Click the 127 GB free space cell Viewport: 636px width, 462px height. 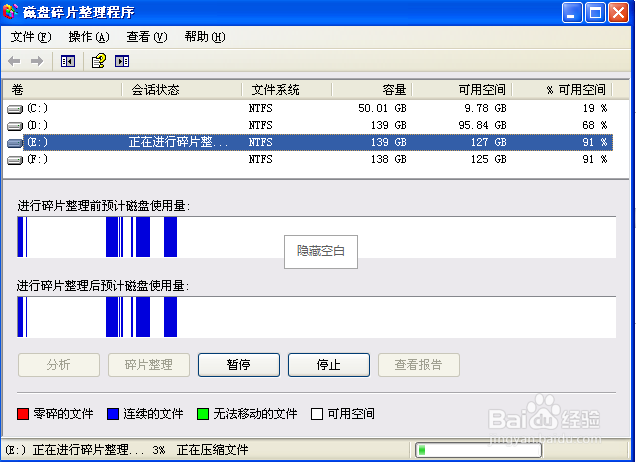(489, 142)
